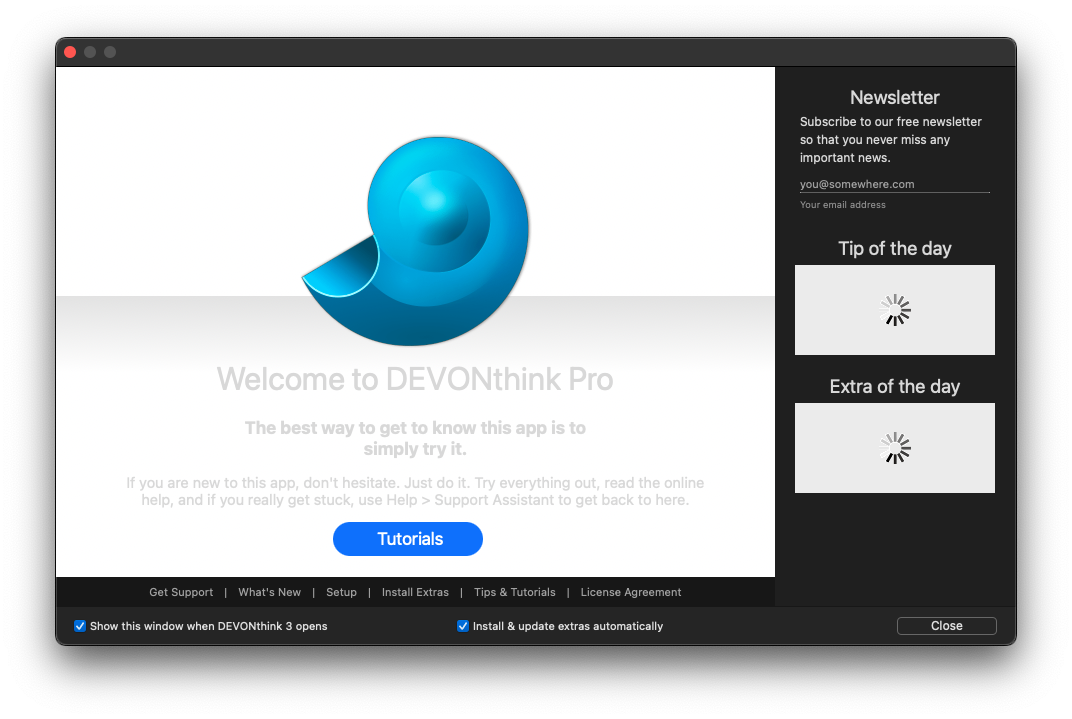
Task: Open the Get Support section
Action: pos(181,592)
